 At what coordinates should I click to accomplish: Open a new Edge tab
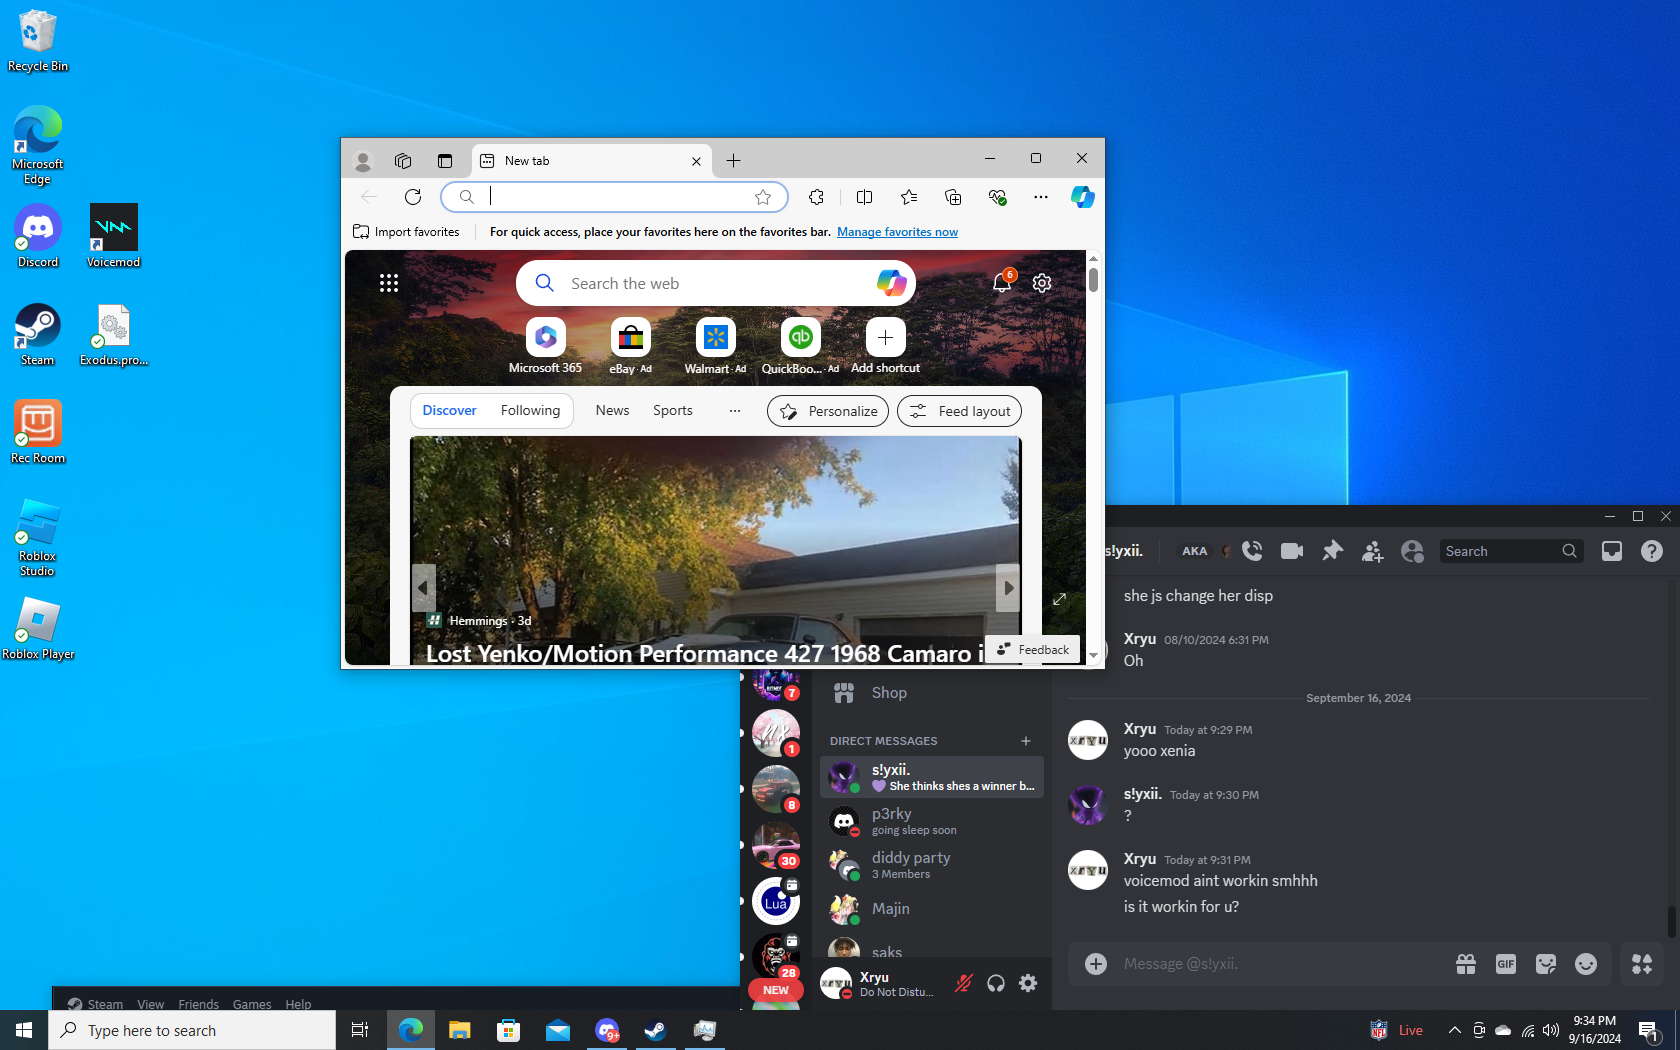tap(733, 161)
